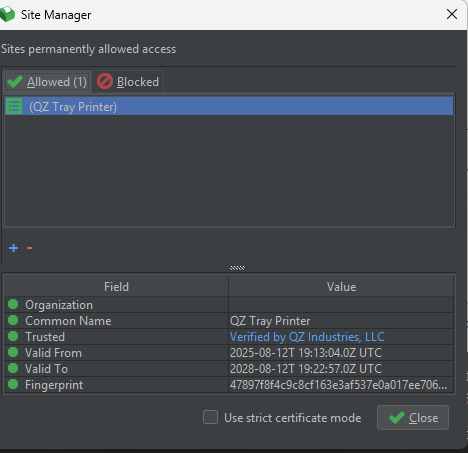Select the (QZ Tray Printer) list entry

(x=229, y=106)
